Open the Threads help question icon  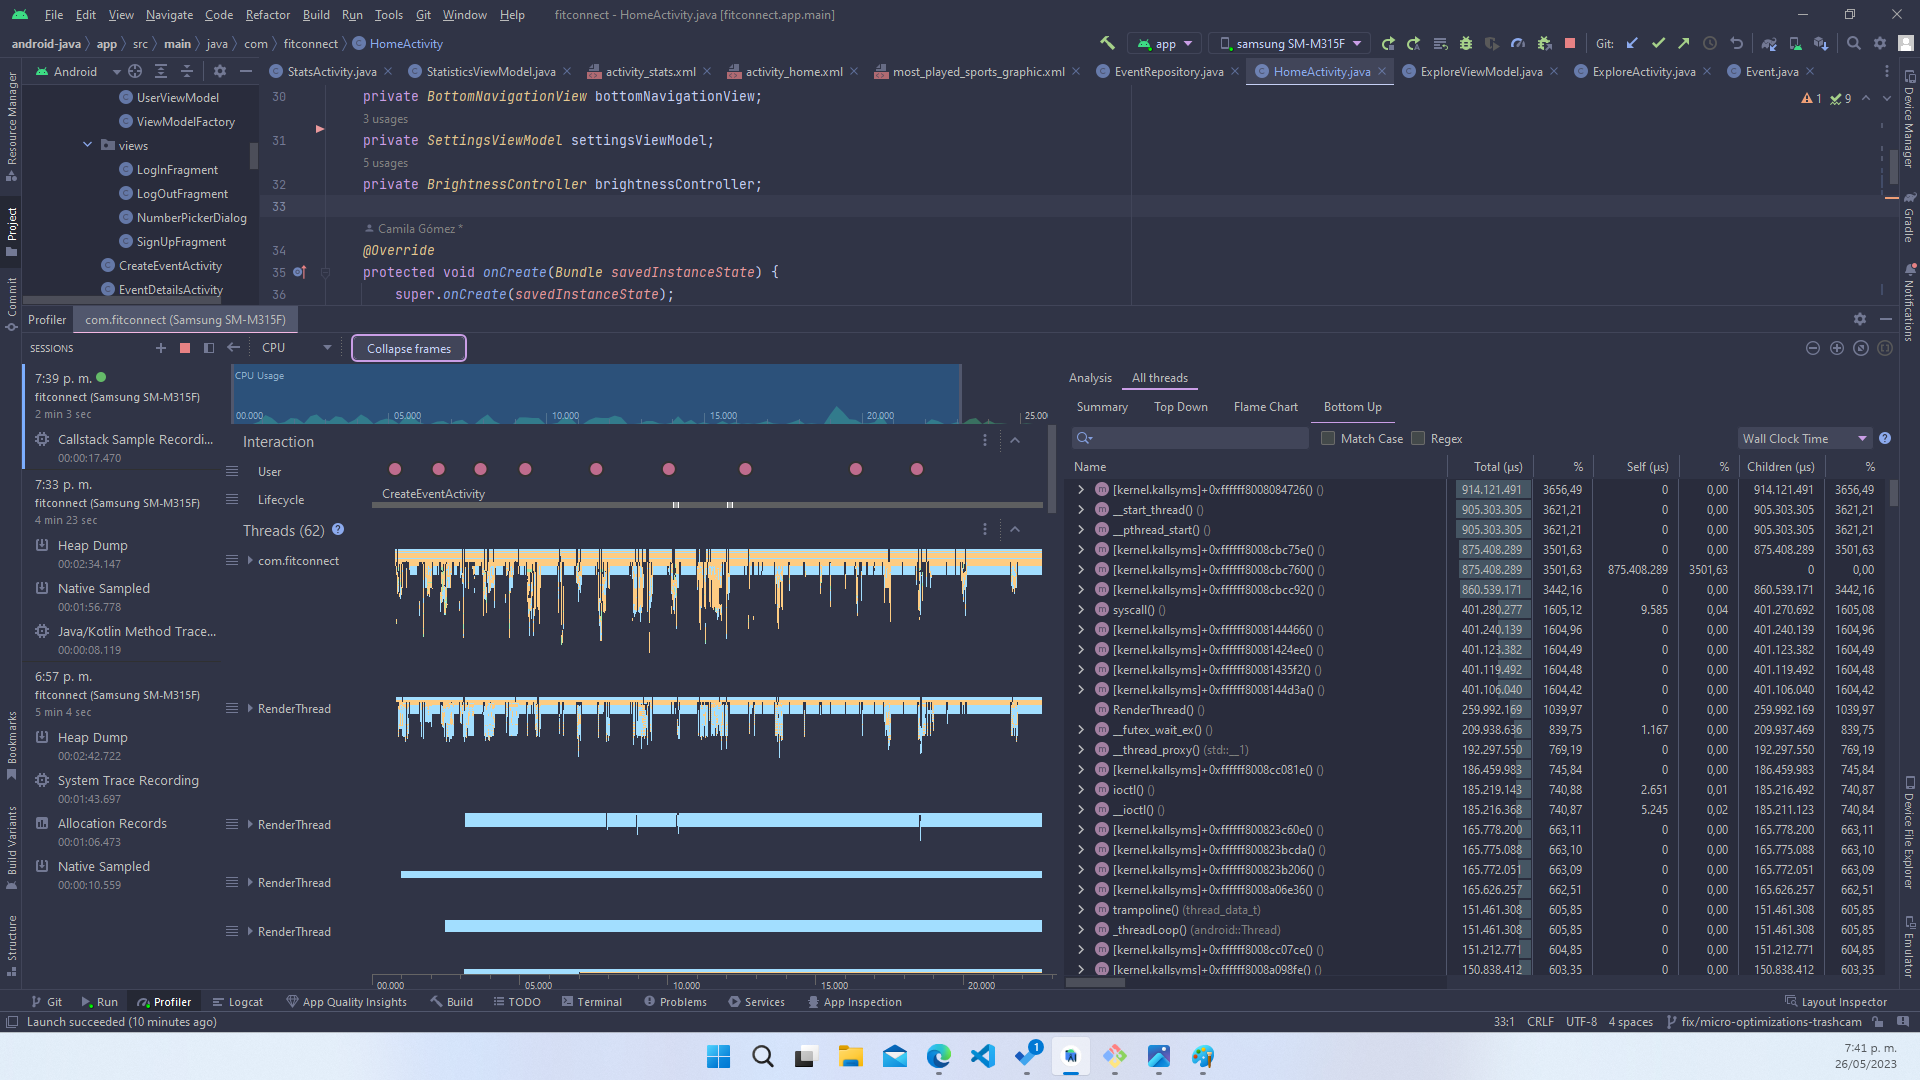coord(338,530)
